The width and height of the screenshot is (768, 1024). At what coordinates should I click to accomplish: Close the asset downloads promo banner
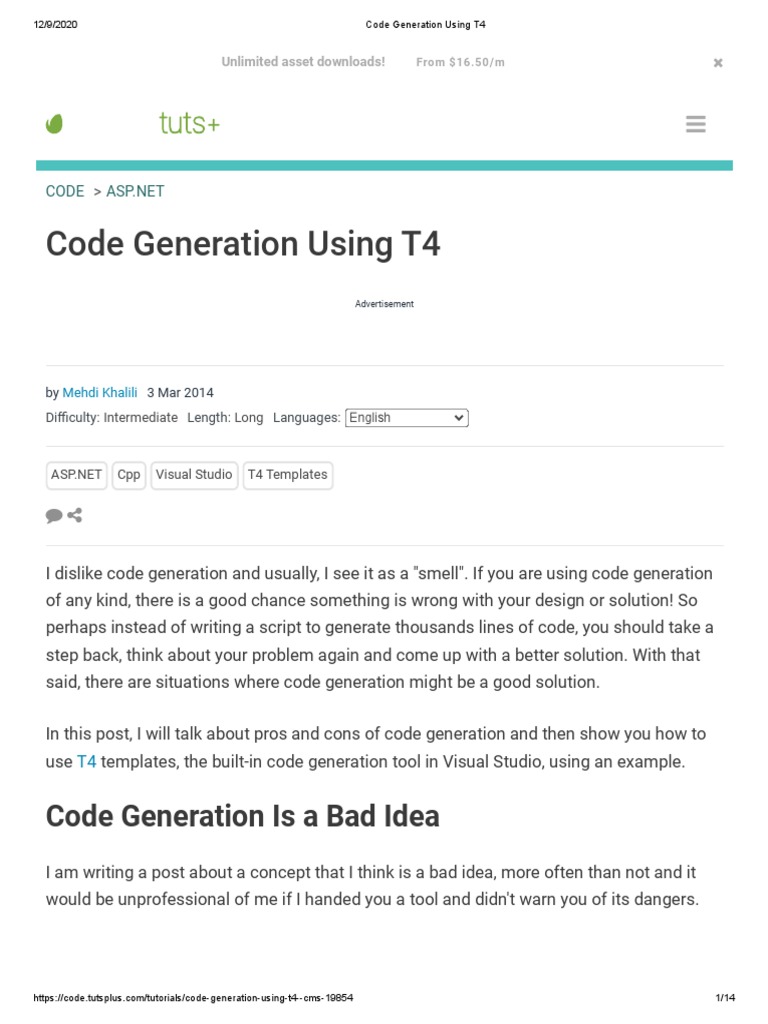tap(717, 63)
